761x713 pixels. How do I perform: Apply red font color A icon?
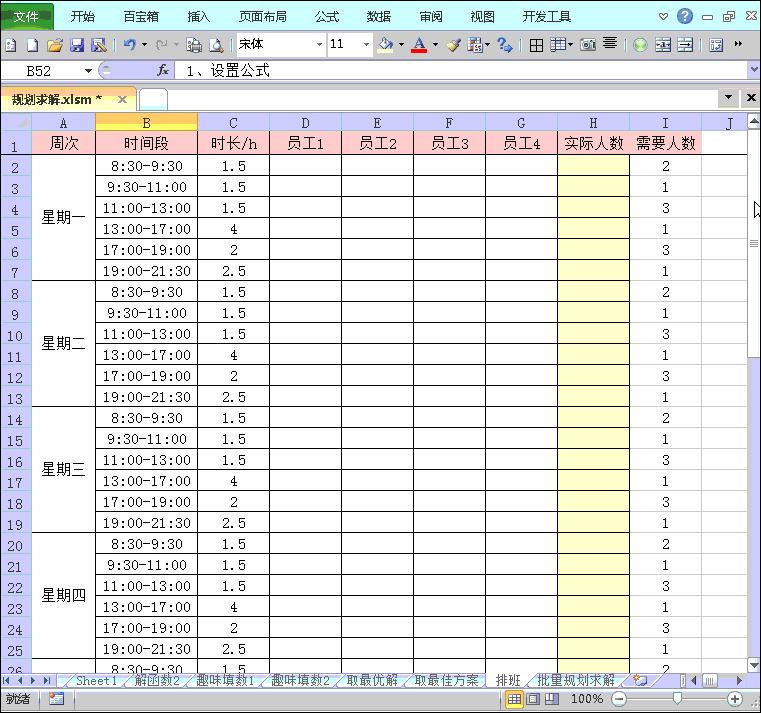(419, 45)
